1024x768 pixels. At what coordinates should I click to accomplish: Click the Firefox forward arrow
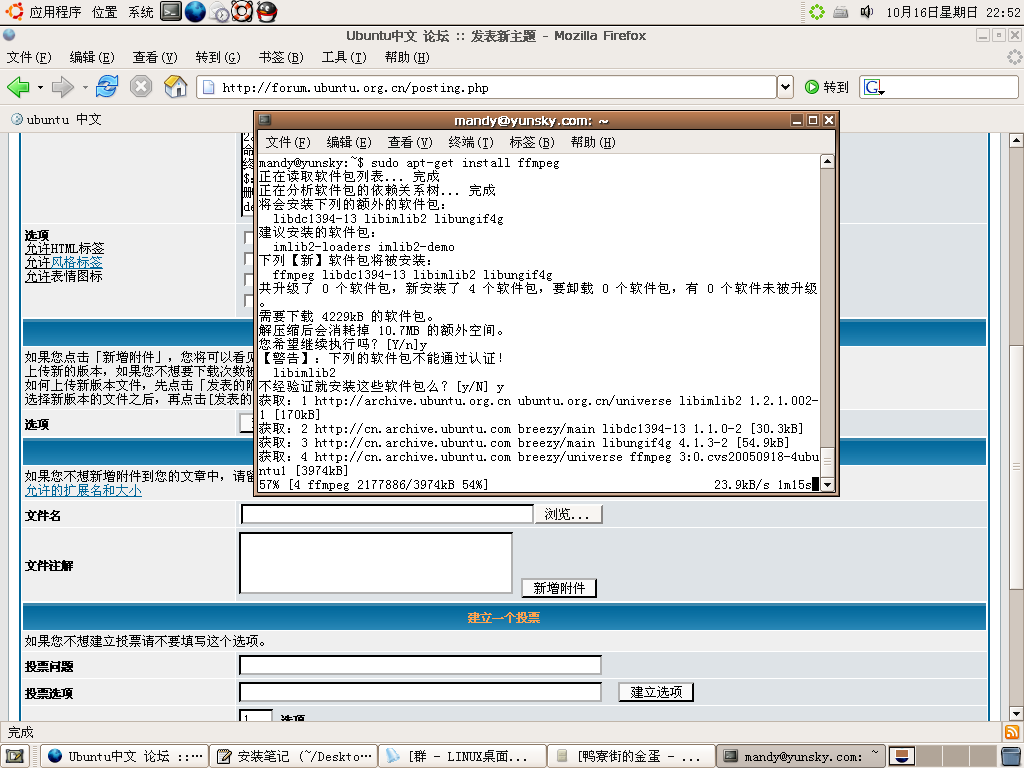coord(63,87)
